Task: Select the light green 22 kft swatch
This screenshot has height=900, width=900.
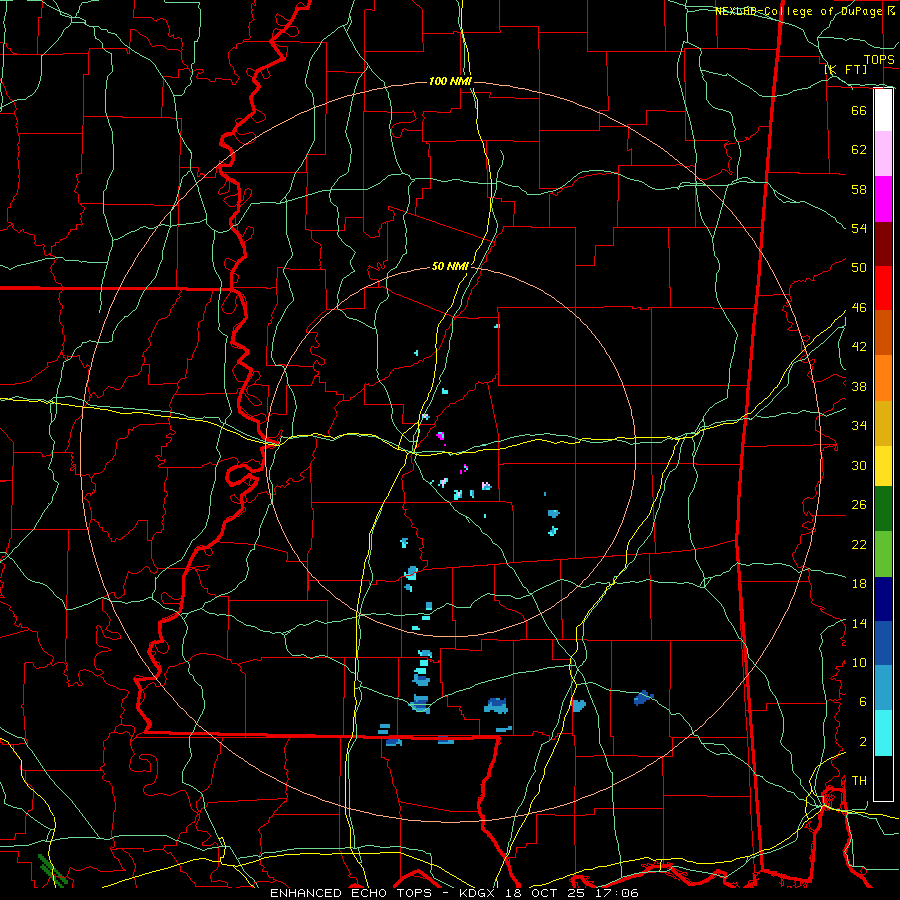Action: coord(883,554)
